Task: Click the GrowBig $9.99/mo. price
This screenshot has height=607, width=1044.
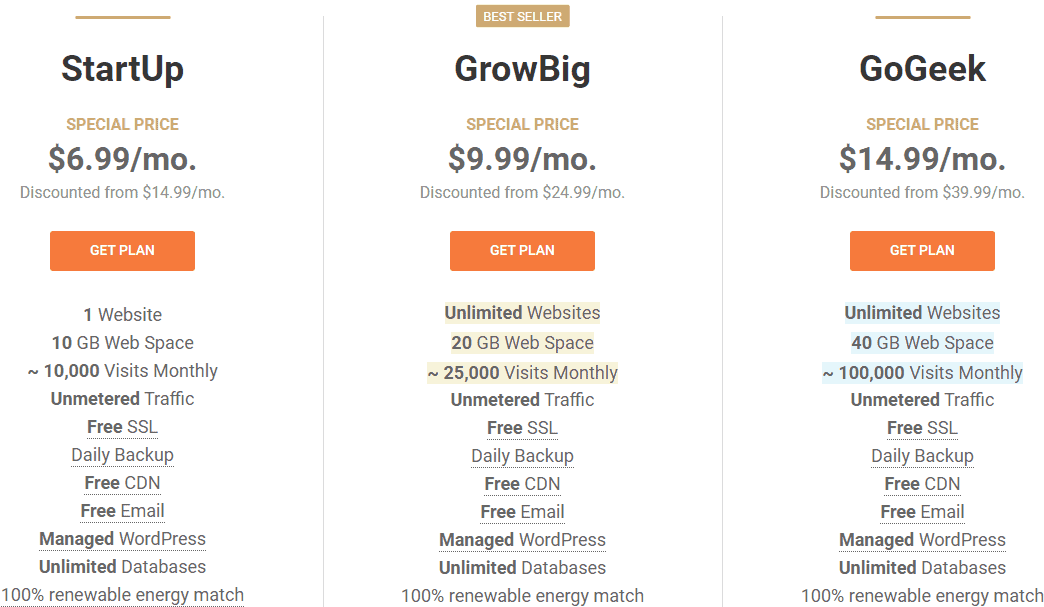Action: click(x=522, y=159)
